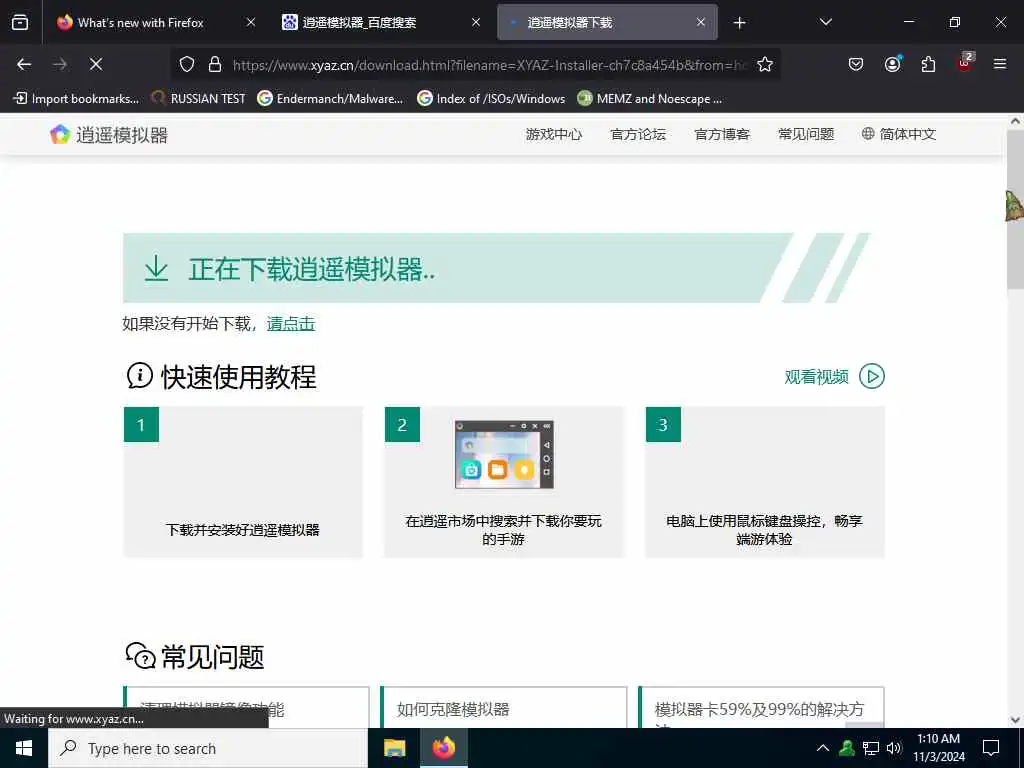Expand the list all tabs chevron

[825, 22]
